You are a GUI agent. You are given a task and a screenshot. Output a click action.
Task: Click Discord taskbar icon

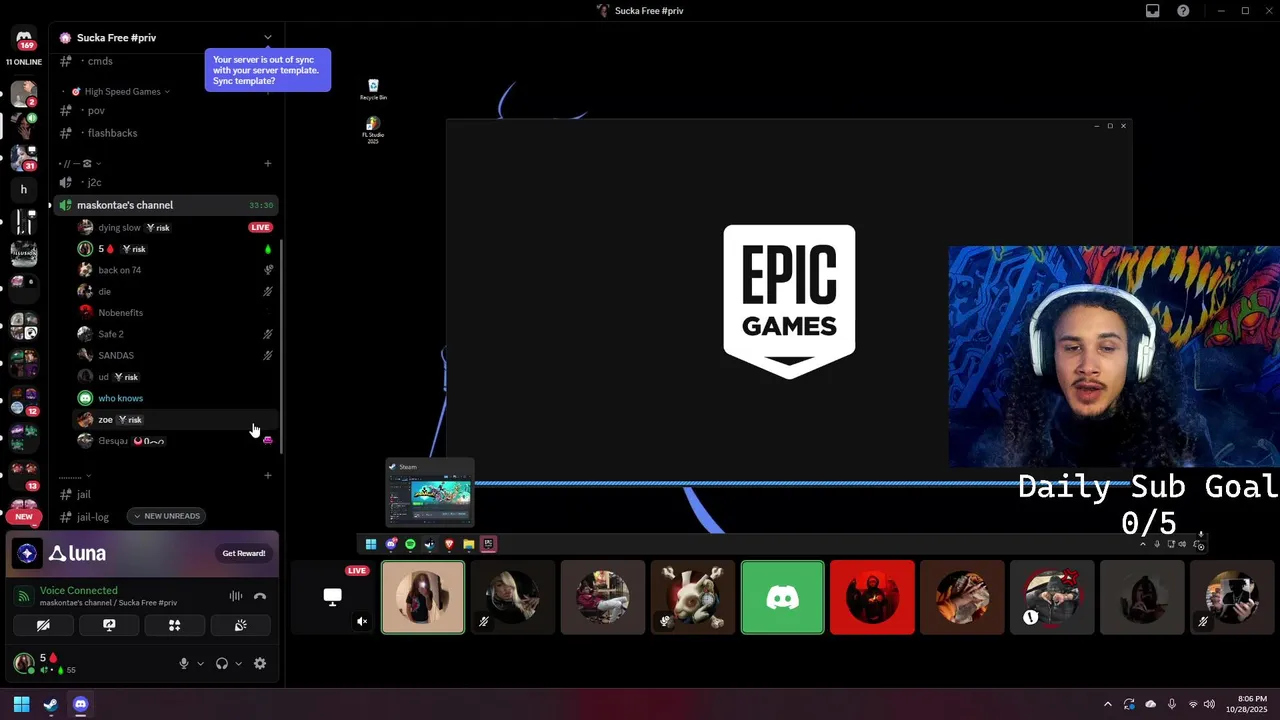(80, 704)
